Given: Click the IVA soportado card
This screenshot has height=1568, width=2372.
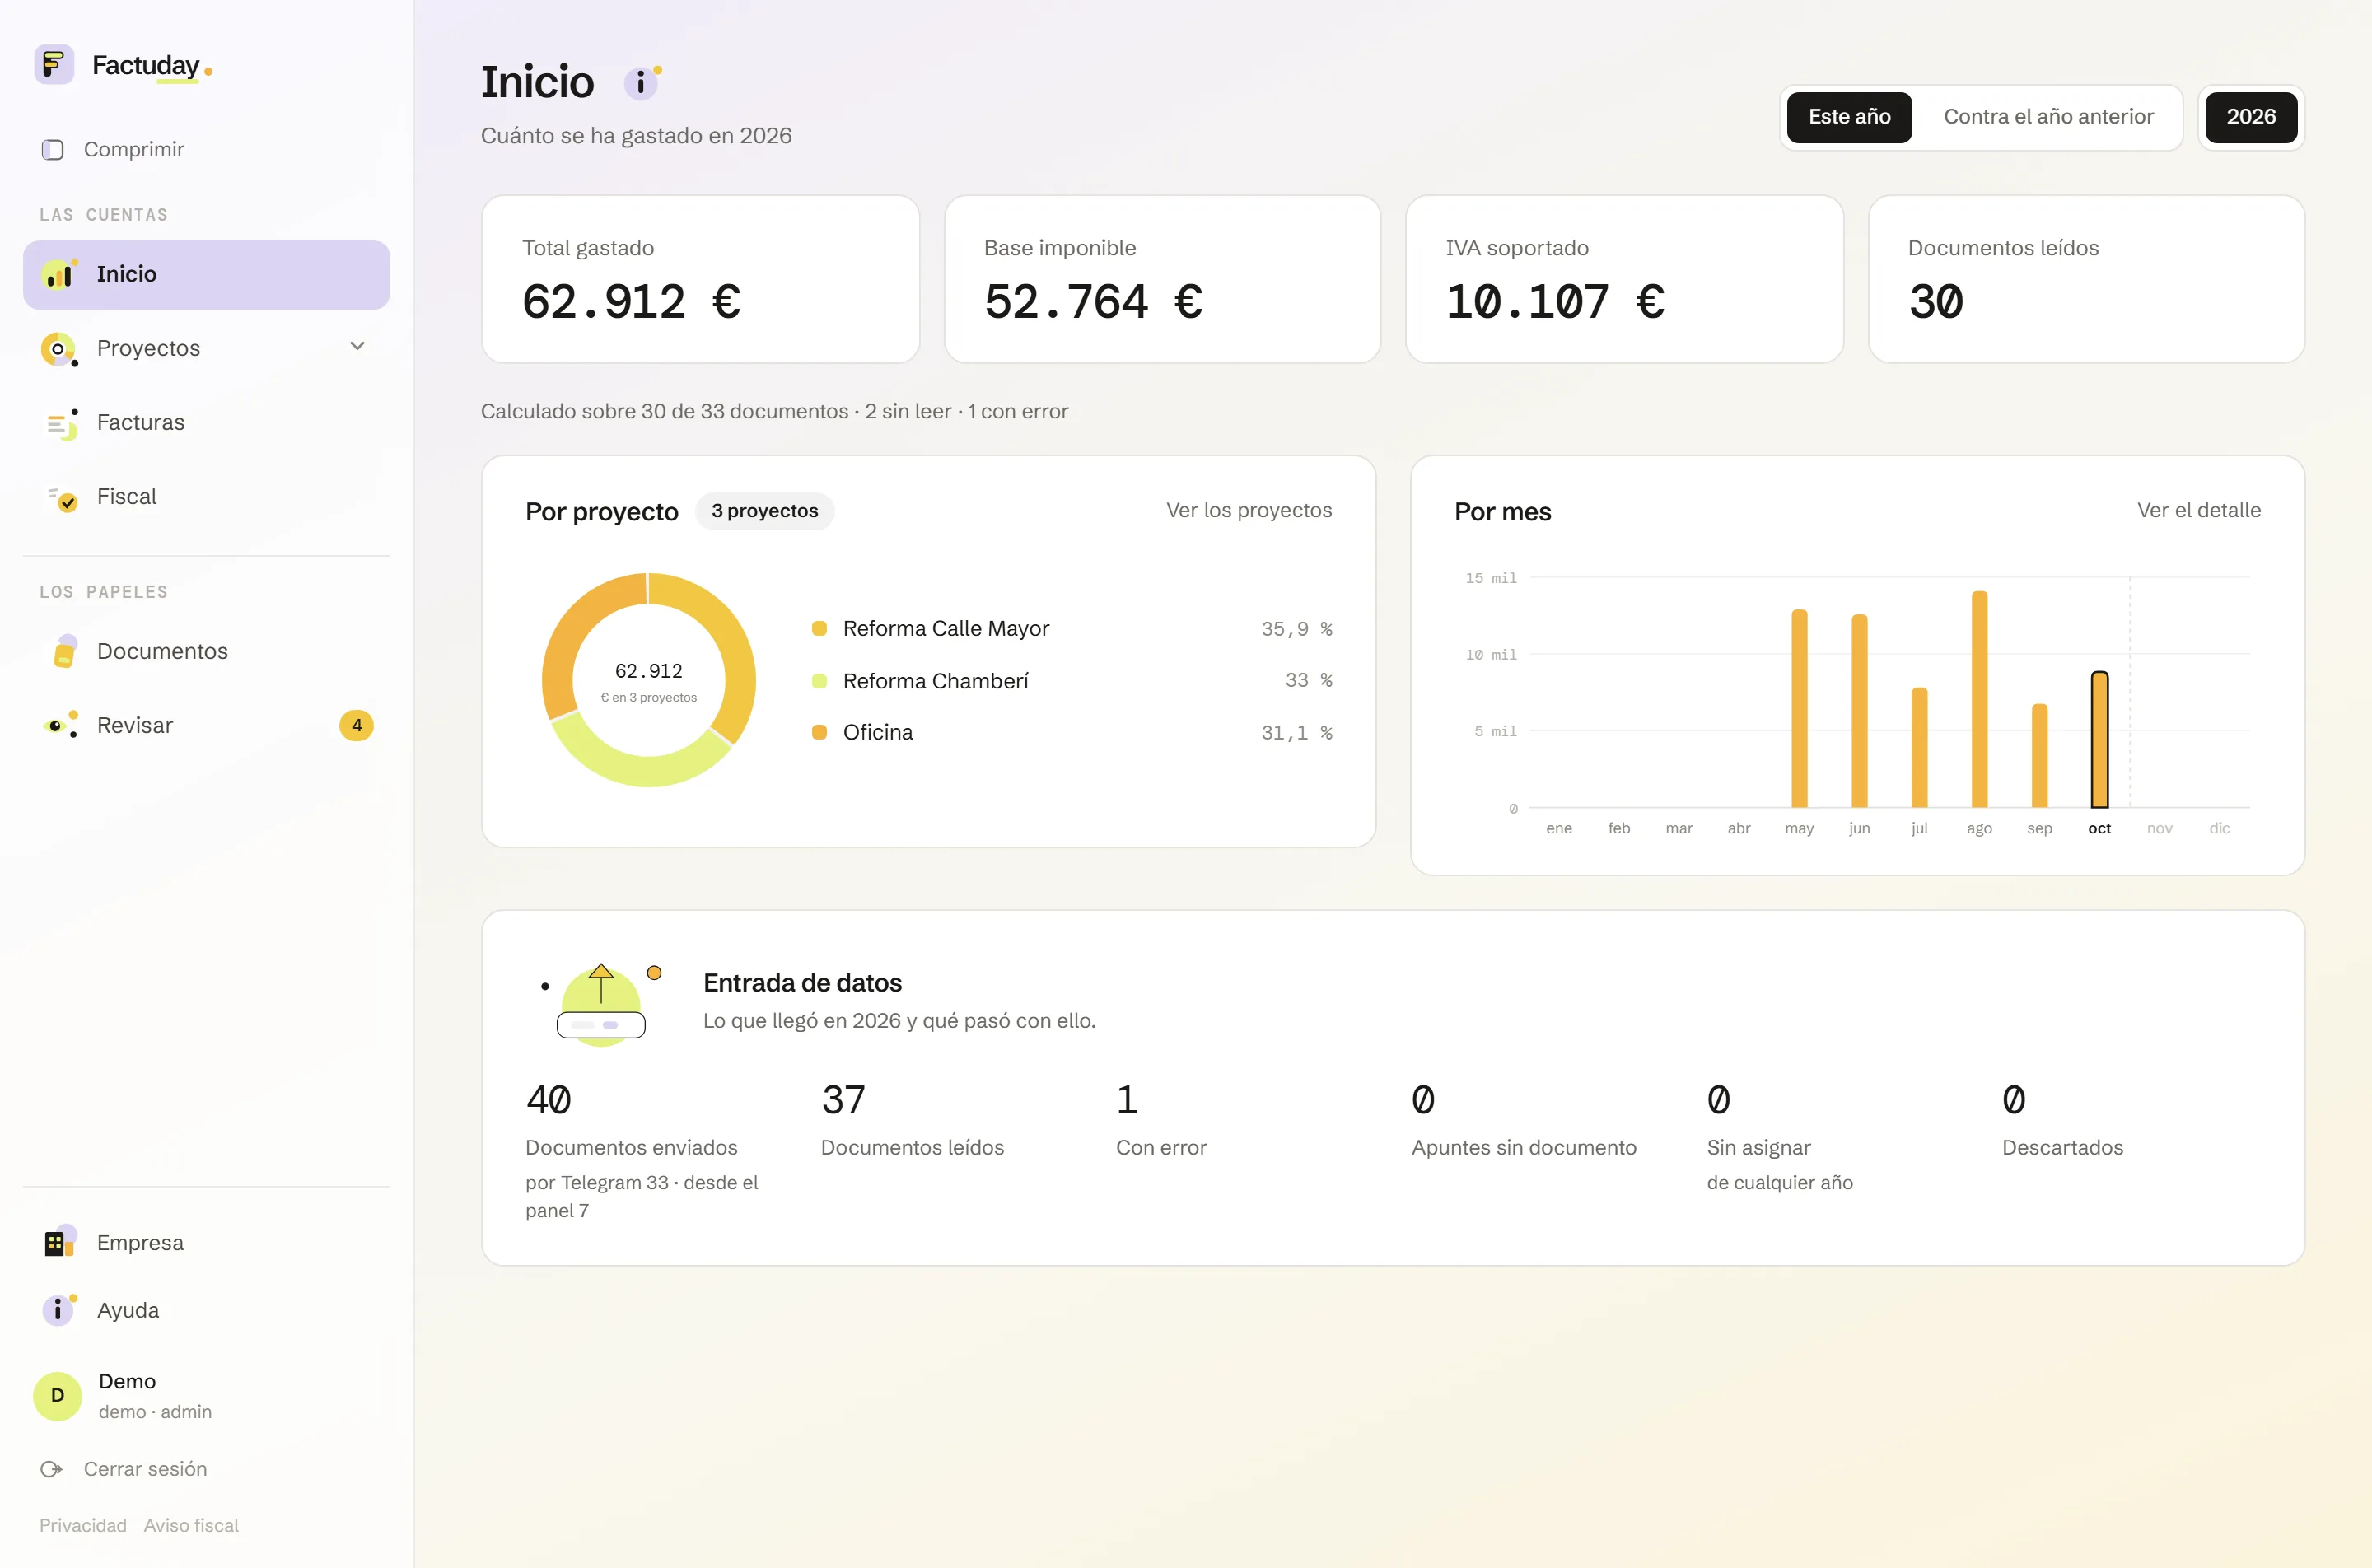Looking at the screenshot, I should pyautogui.click(x=1624, y=279).
